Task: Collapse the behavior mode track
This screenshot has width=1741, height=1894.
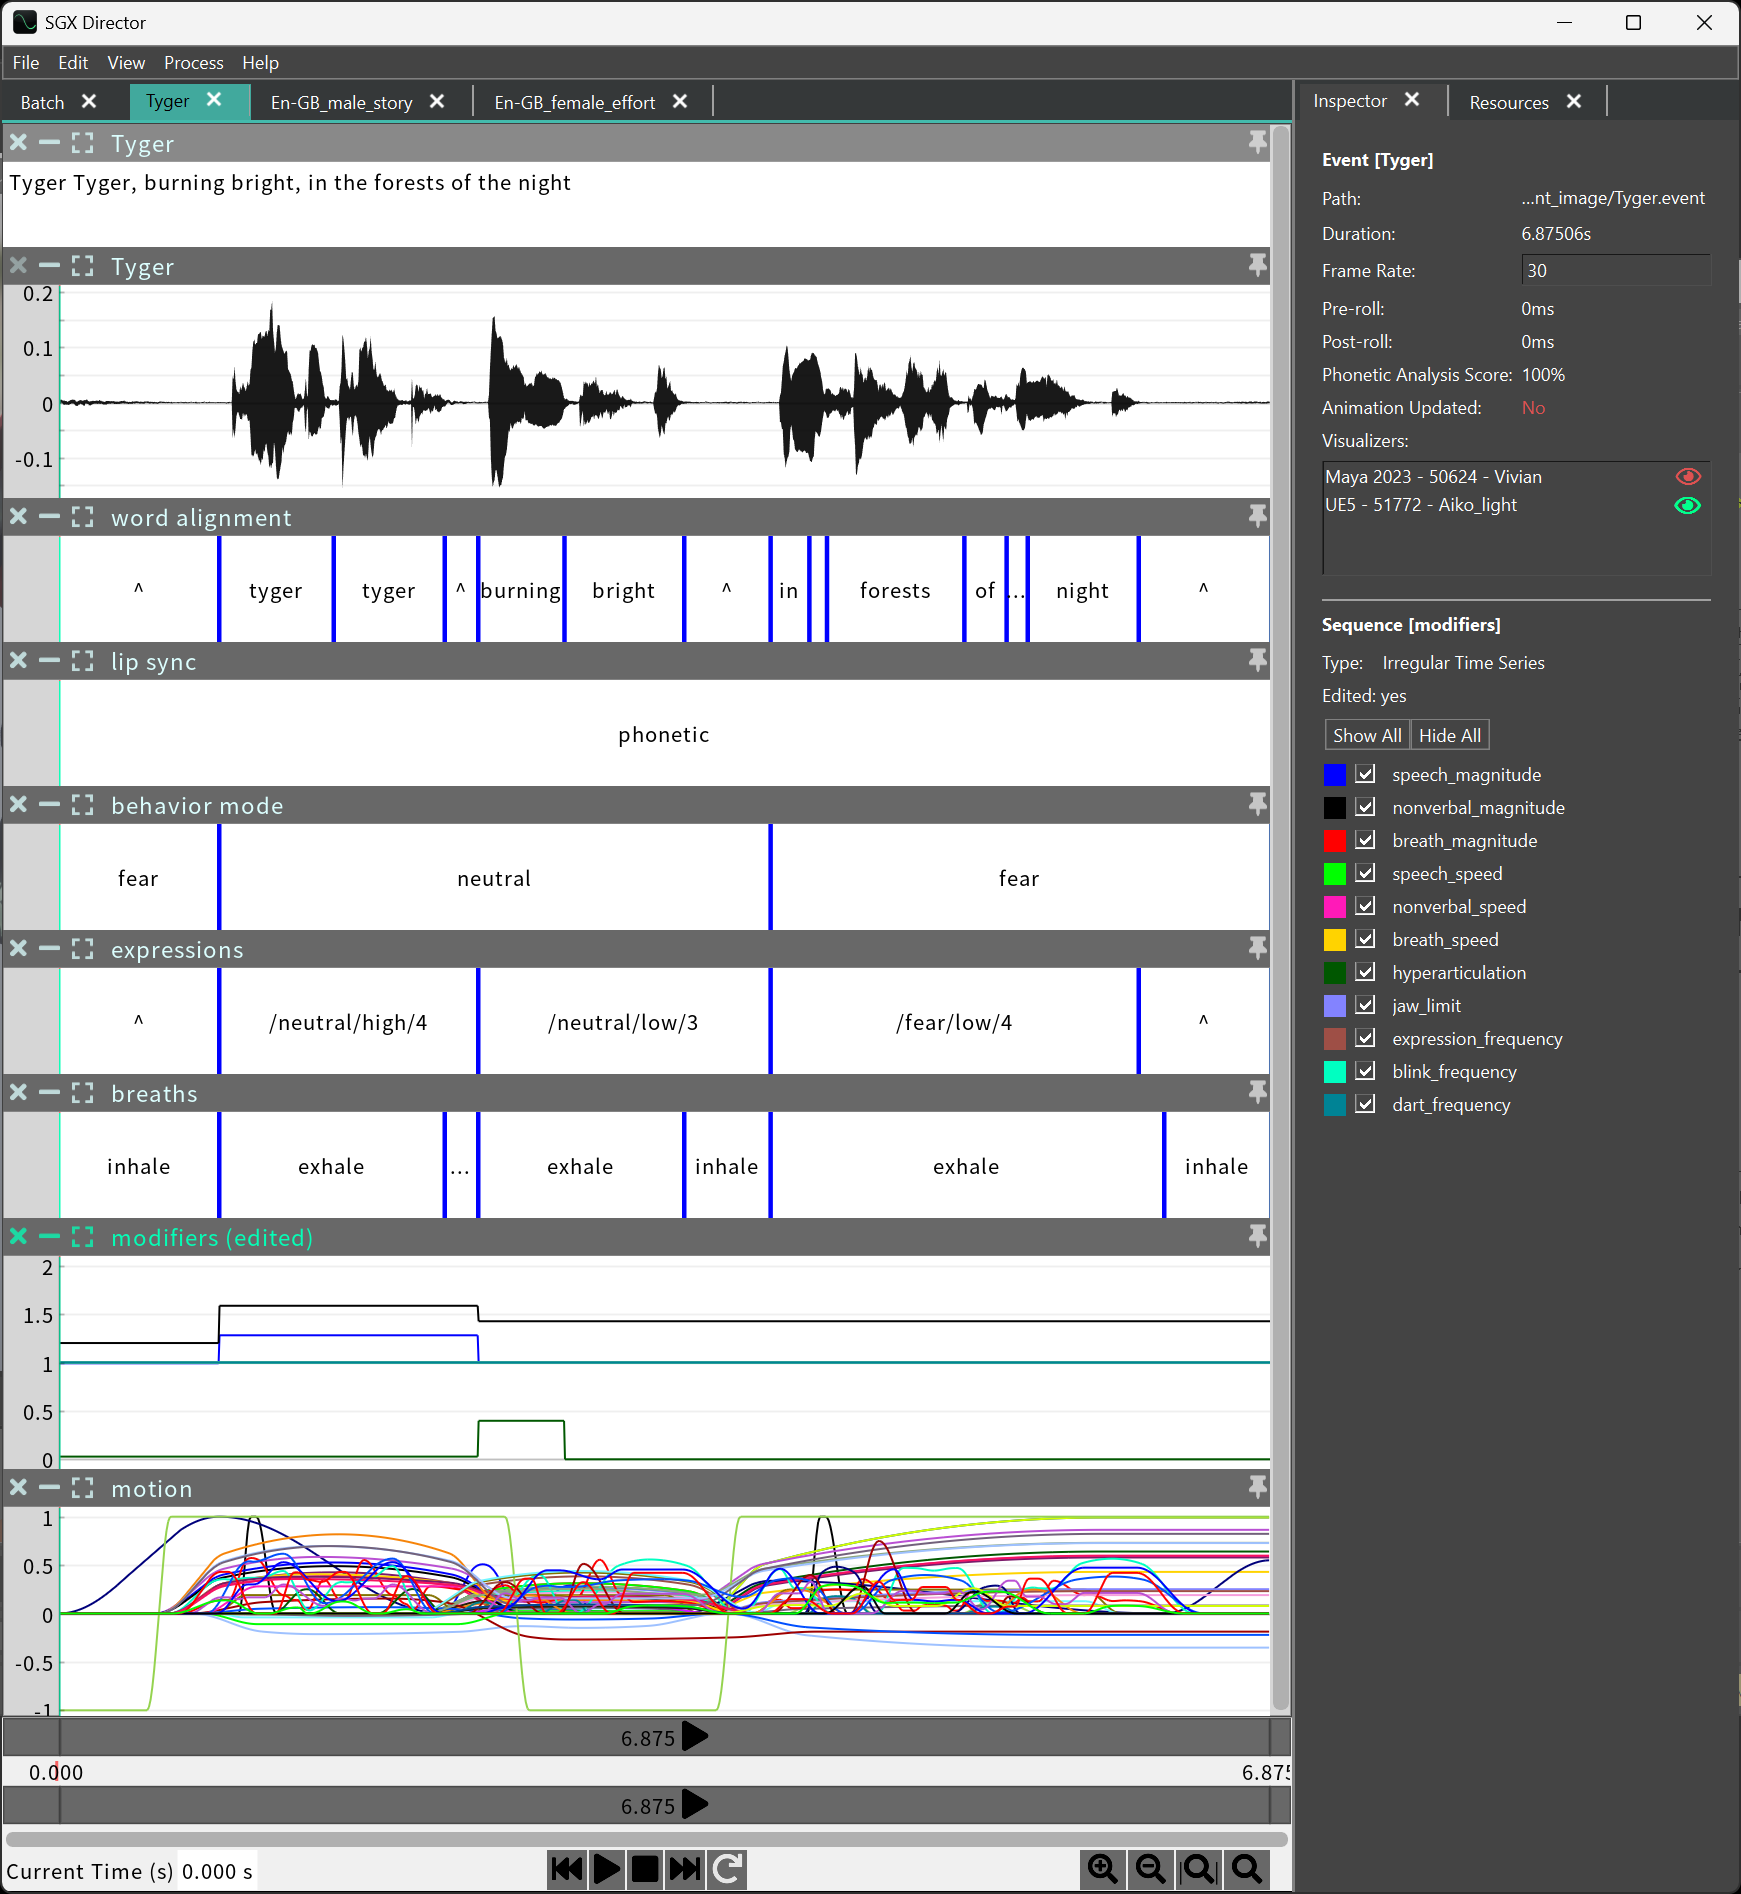Action: click(x=49, y=805)
